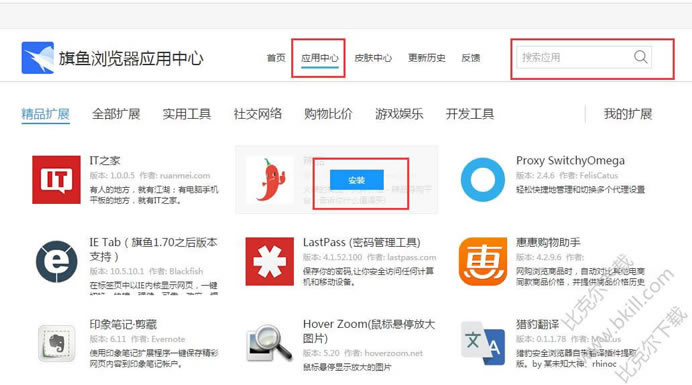
Task: Click the 反馈 nav link
Action: pyautogui.click(x=470, y=58)
